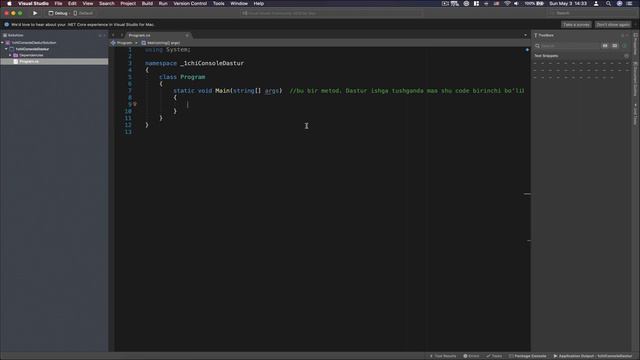Click the breakpoint marker on line 9

tap(135, 104)
